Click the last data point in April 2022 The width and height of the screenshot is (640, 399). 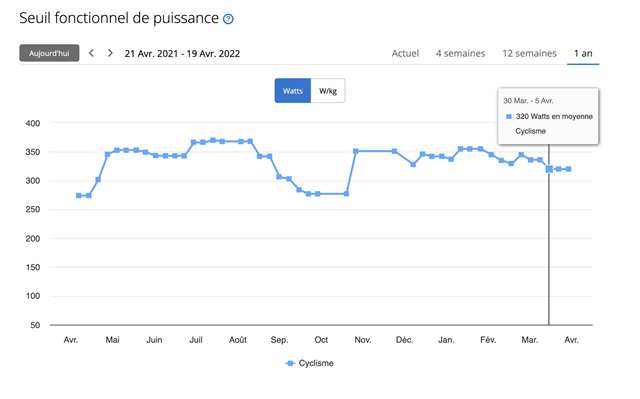coord(569,169)
